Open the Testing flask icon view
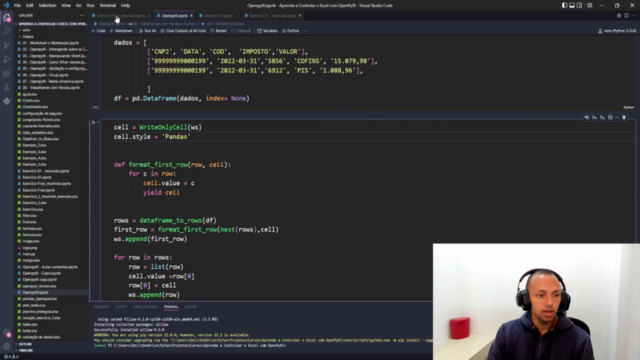Screen dimensions: 640x360 coord(7,87)
